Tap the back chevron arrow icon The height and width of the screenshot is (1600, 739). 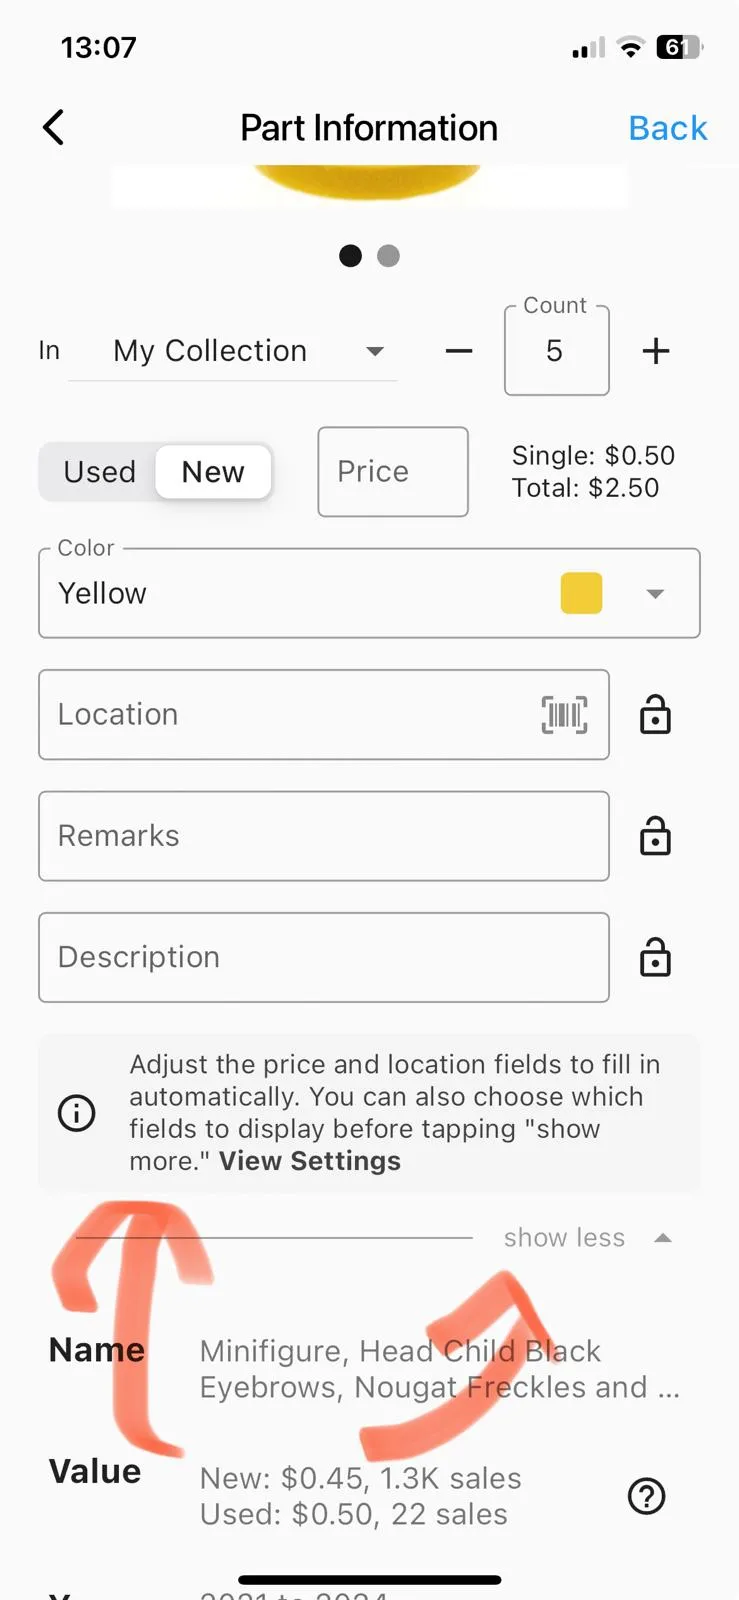[54, 128]
